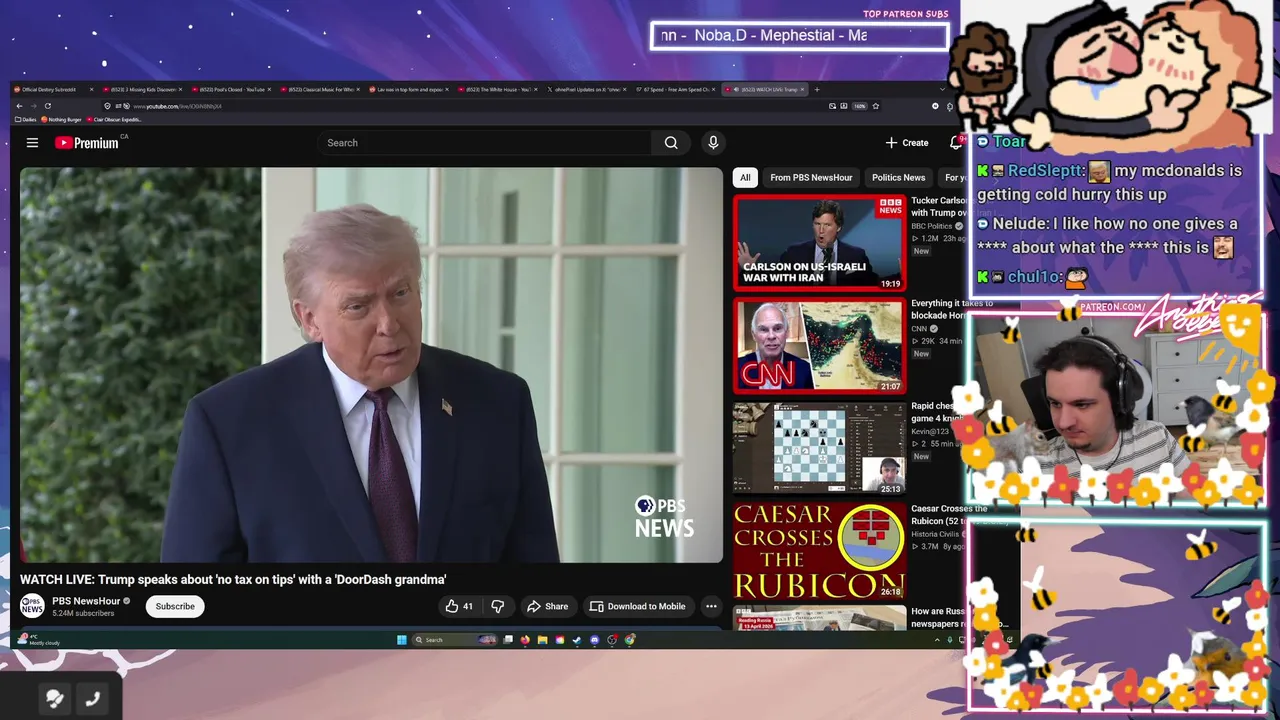Click the overlay phone call icon
The height and width of the screenshot is (720, 1280).
pos(93,699)
